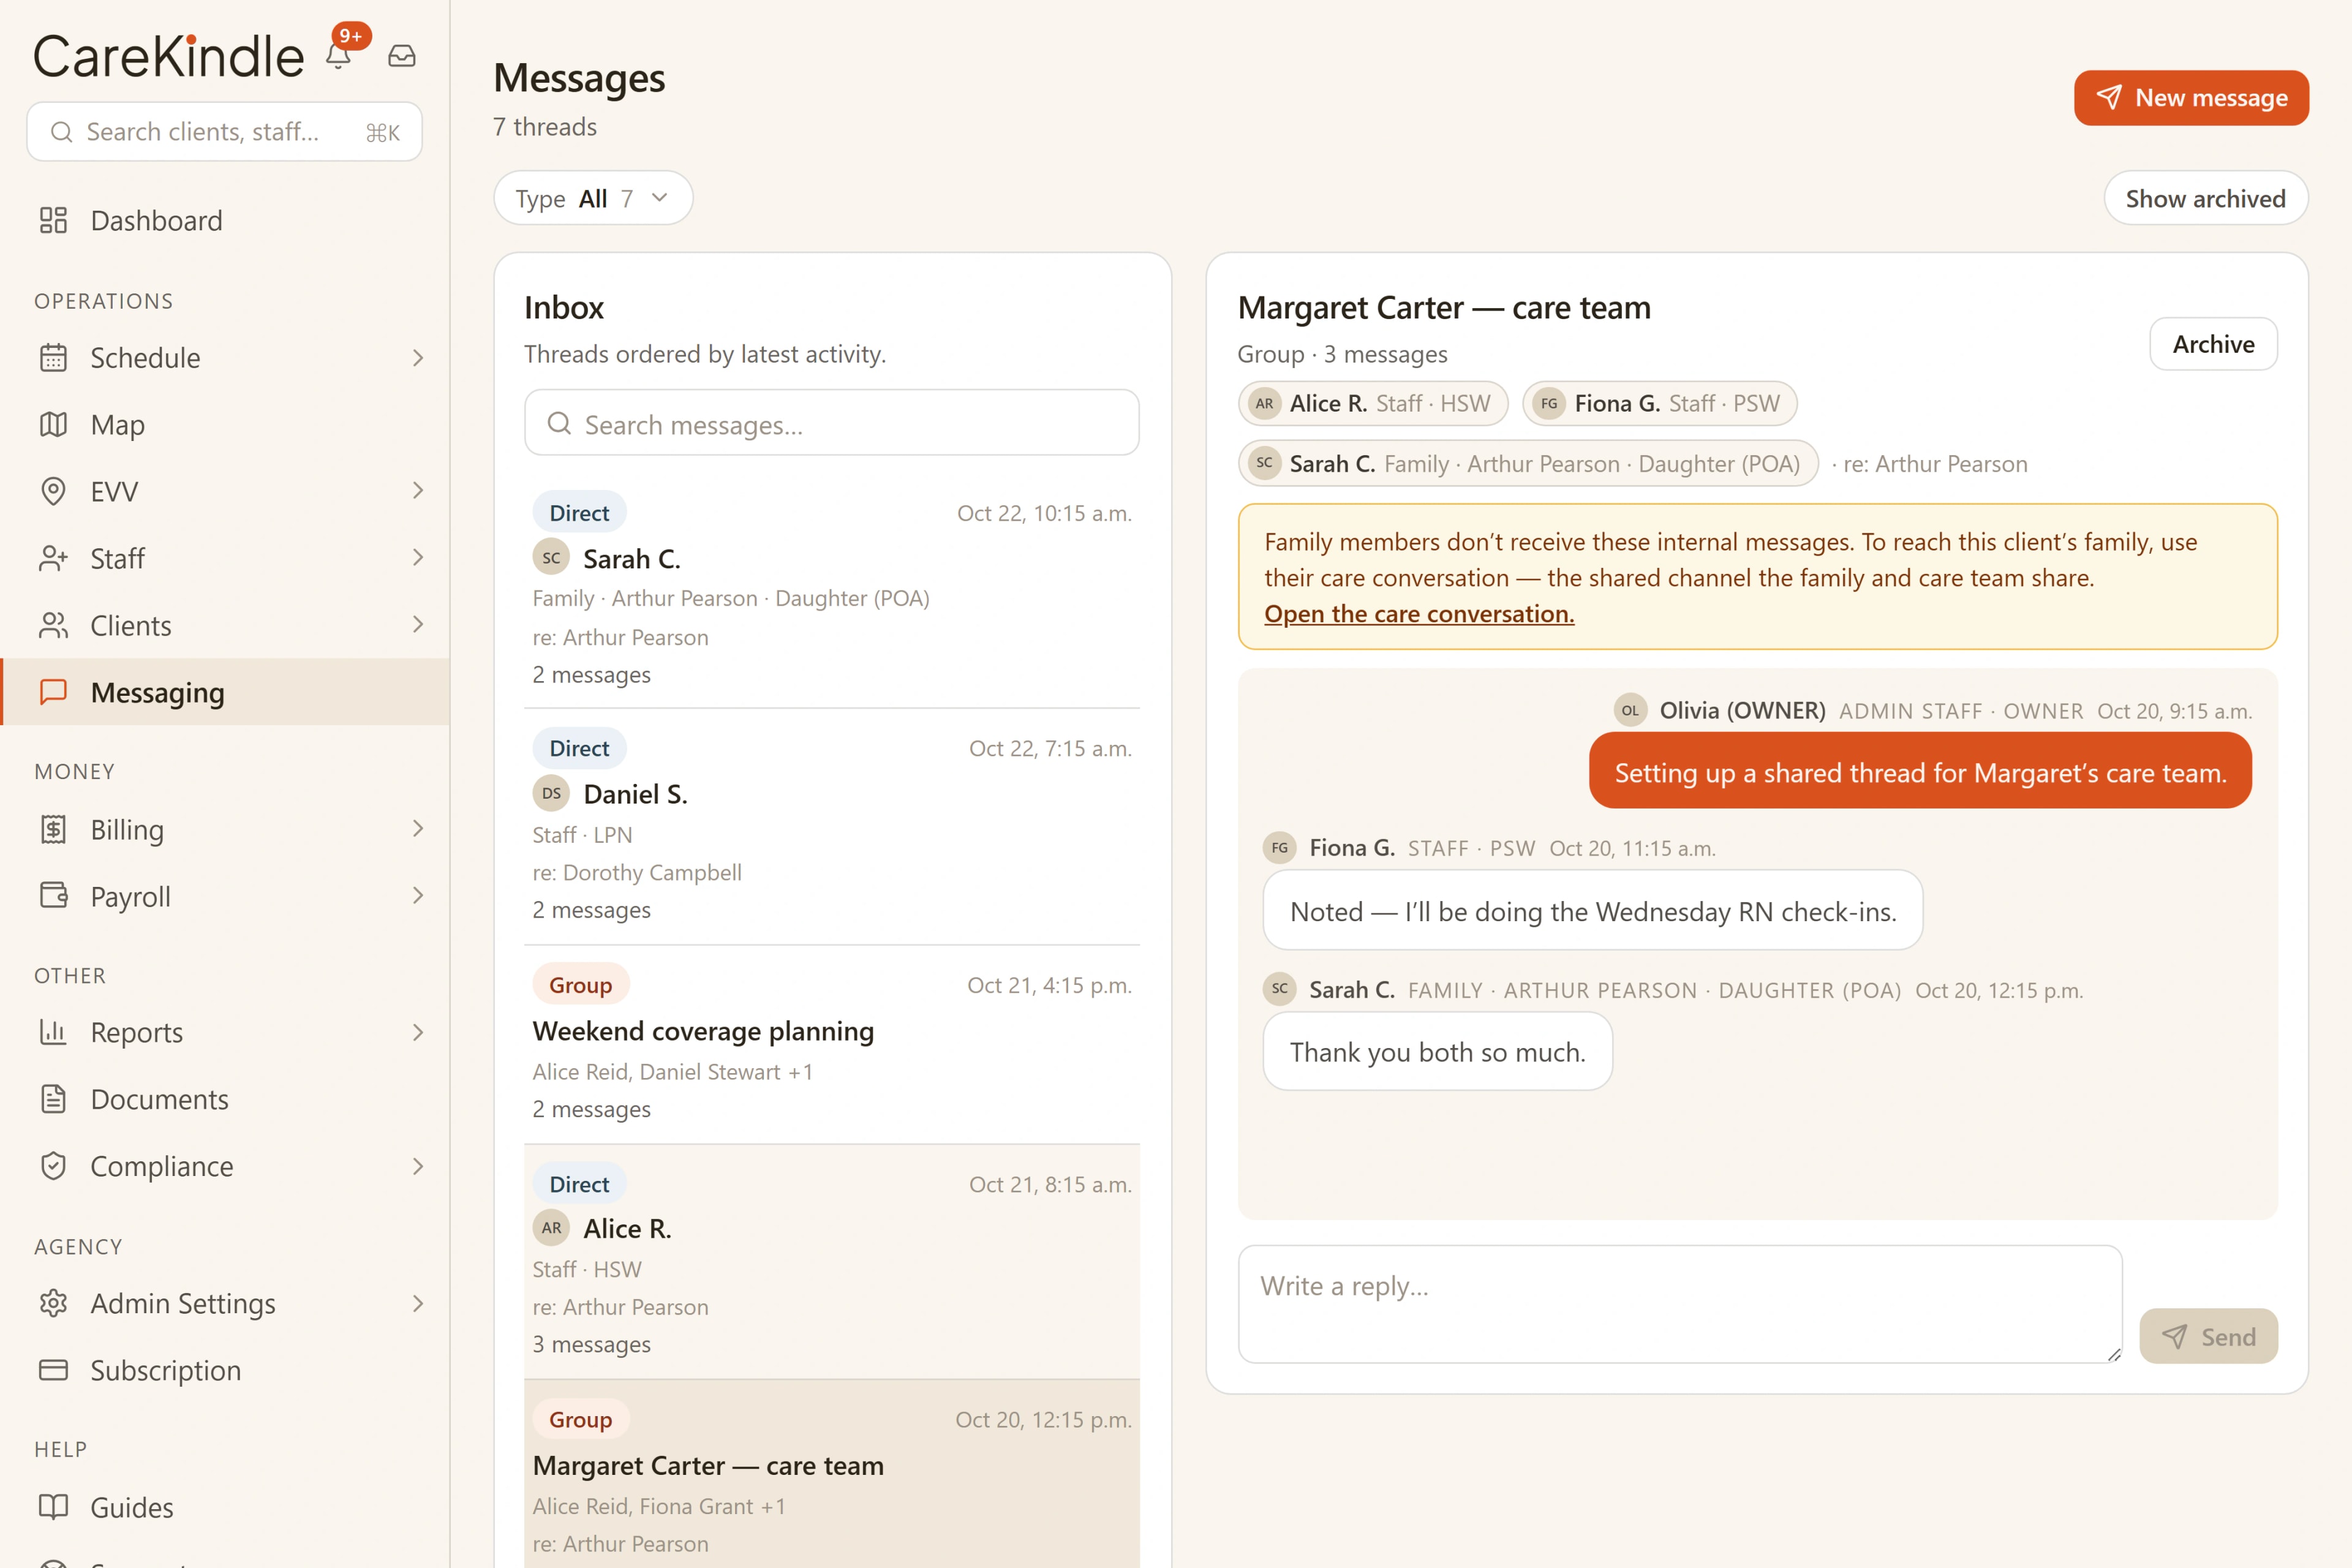Image resolution: width=2352 pixels, height=1568 pixels.
Task: Expand the Schedule menu chevron
Action: pyautogui.click(x=418, y=358)
